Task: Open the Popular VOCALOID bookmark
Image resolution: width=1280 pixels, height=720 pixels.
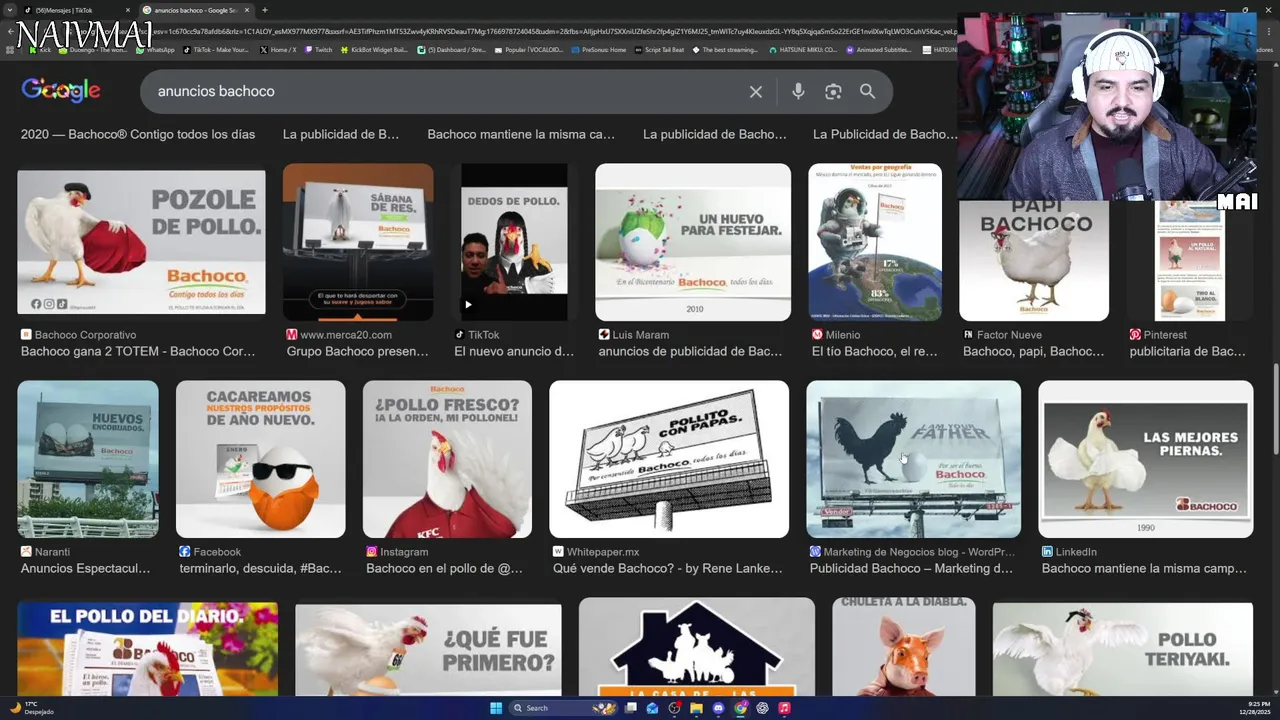Action: pos(530,49)
